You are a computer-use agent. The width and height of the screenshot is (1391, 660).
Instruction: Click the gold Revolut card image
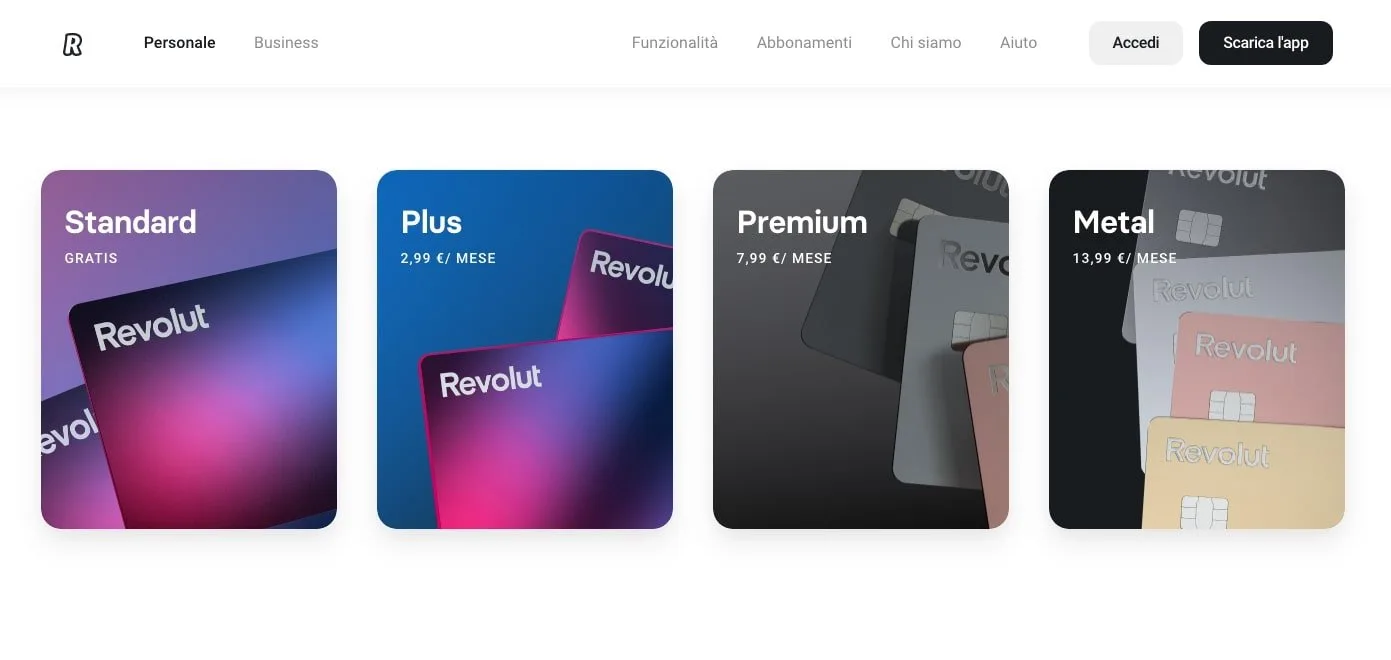point(1243,473)
